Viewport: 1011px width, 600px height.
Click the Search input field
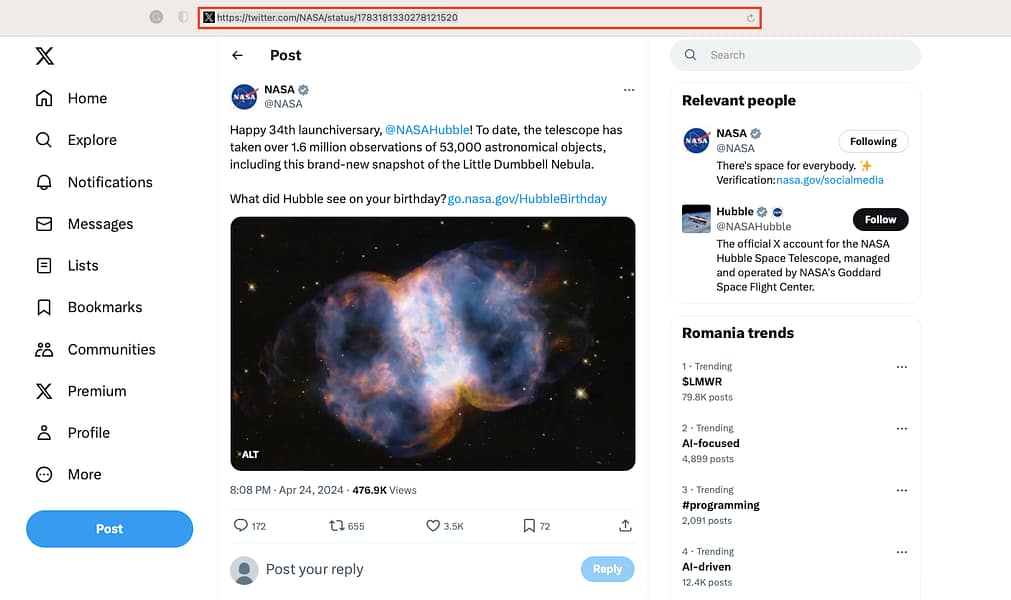[795, 55]
